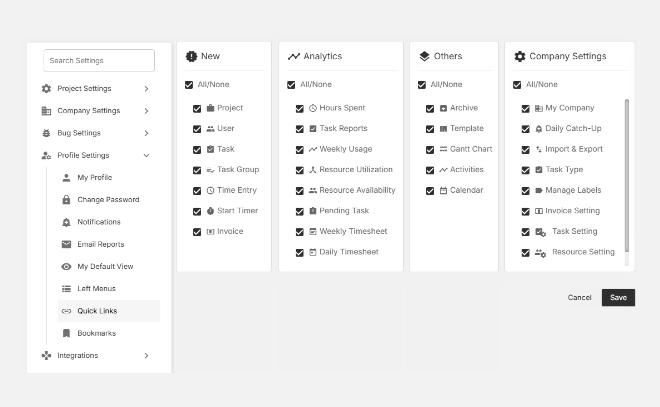Viewport: 660px width, 407px height.
Task: Click the Calendar icon in Others
Action: (443, 191)
